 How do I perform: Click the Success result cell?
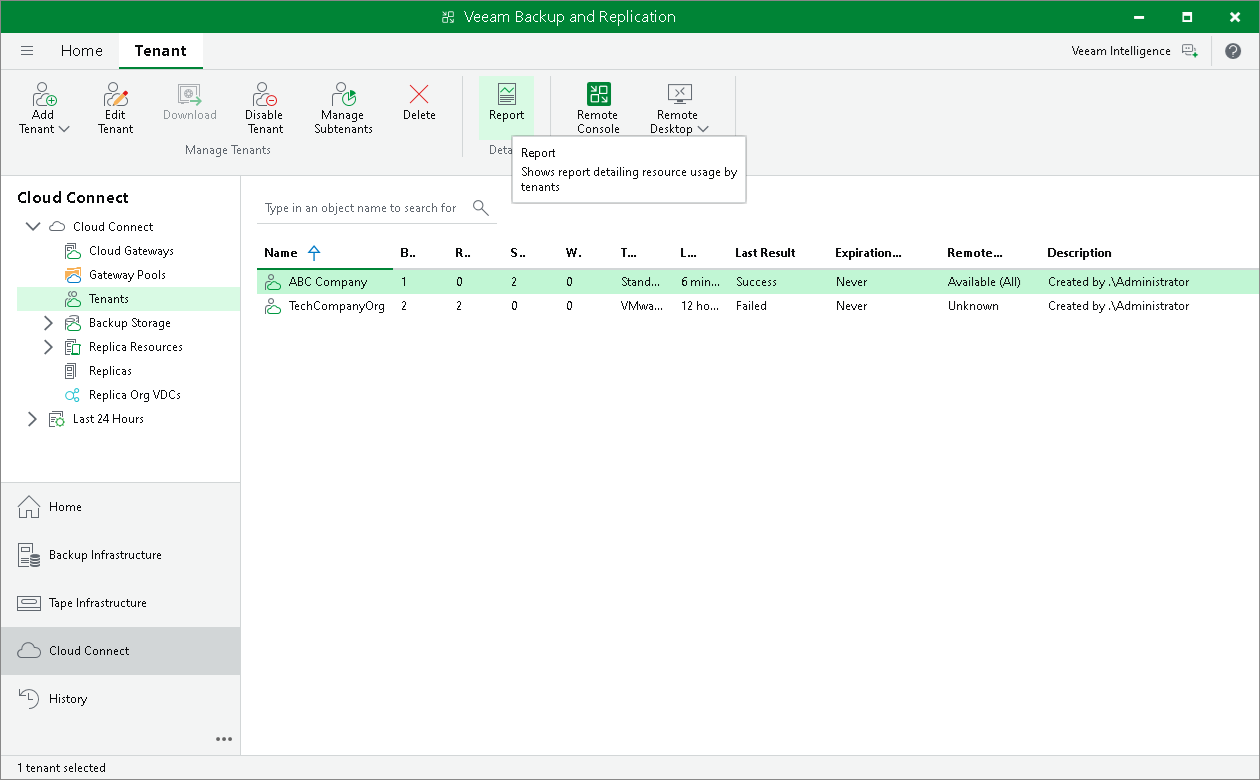[756, 282]
